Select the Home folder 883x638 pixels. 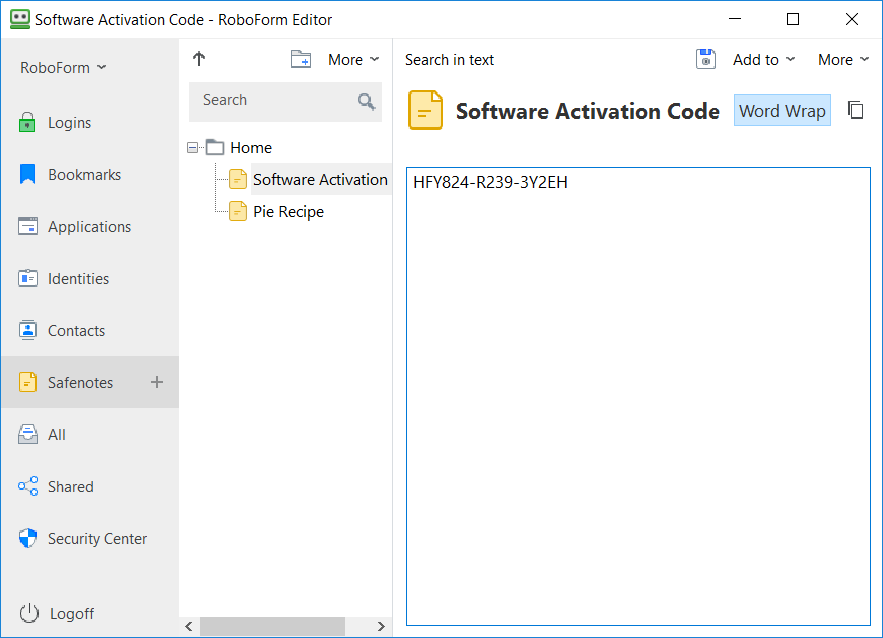(251, 148)
